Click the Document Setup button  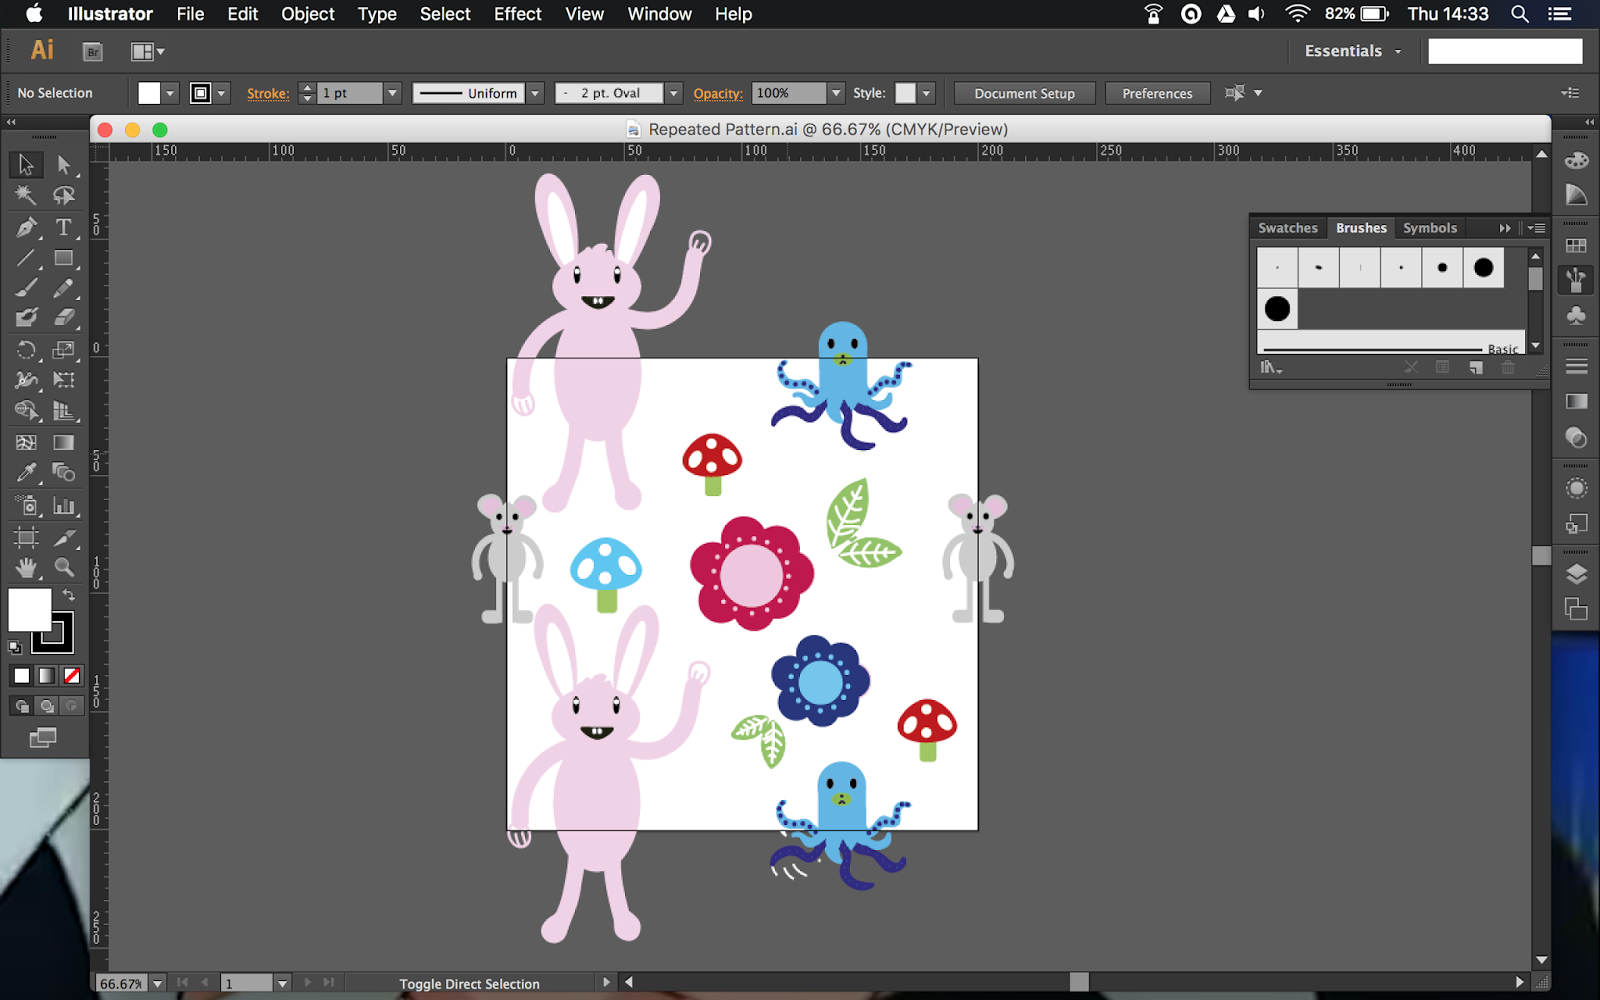pyautogui.click(x=1024, y=93)
